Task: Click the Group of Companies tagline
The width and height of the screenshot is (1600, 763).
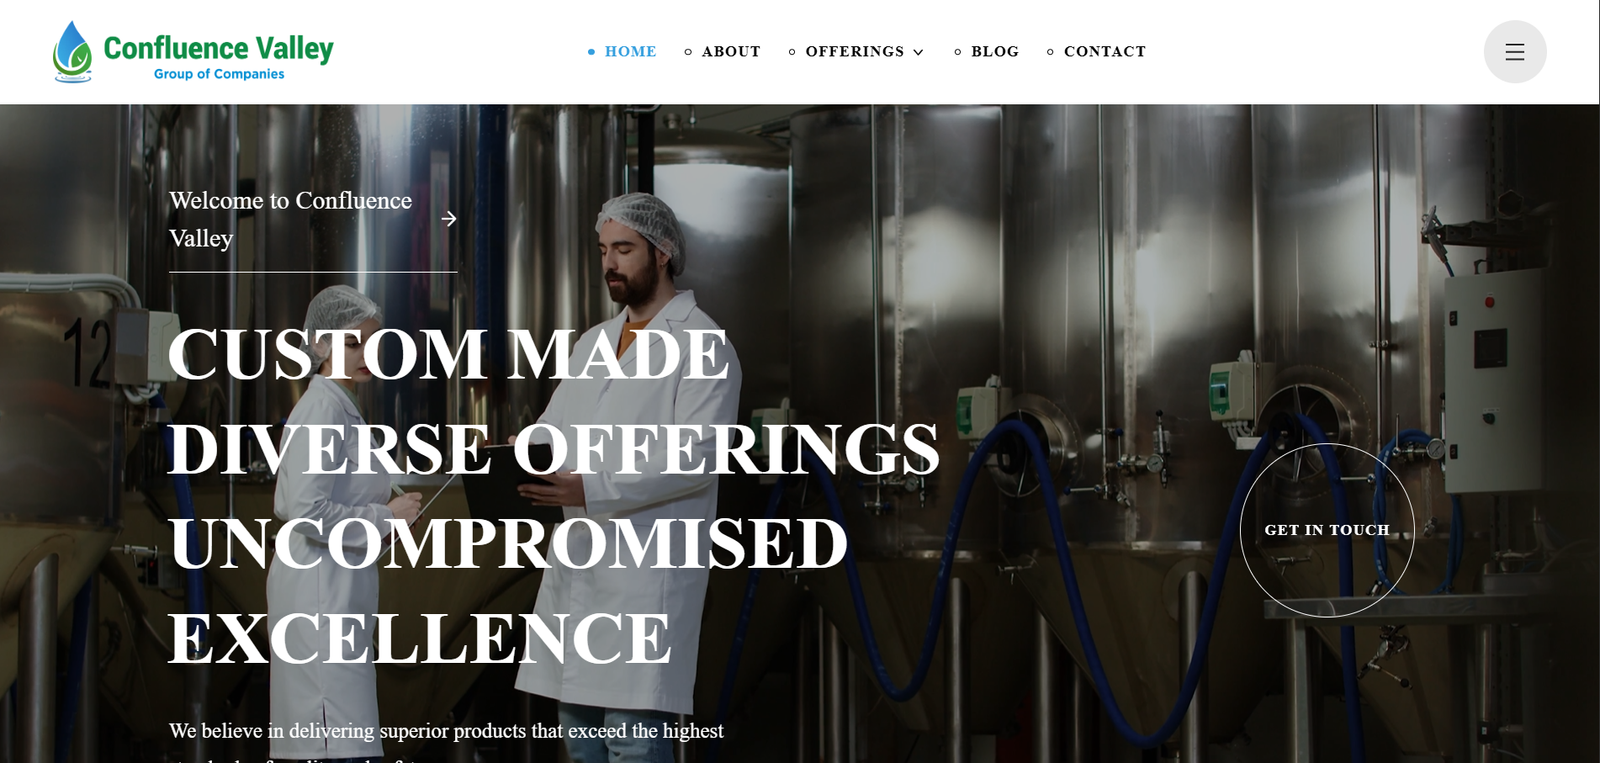Action: click(219, 74)
